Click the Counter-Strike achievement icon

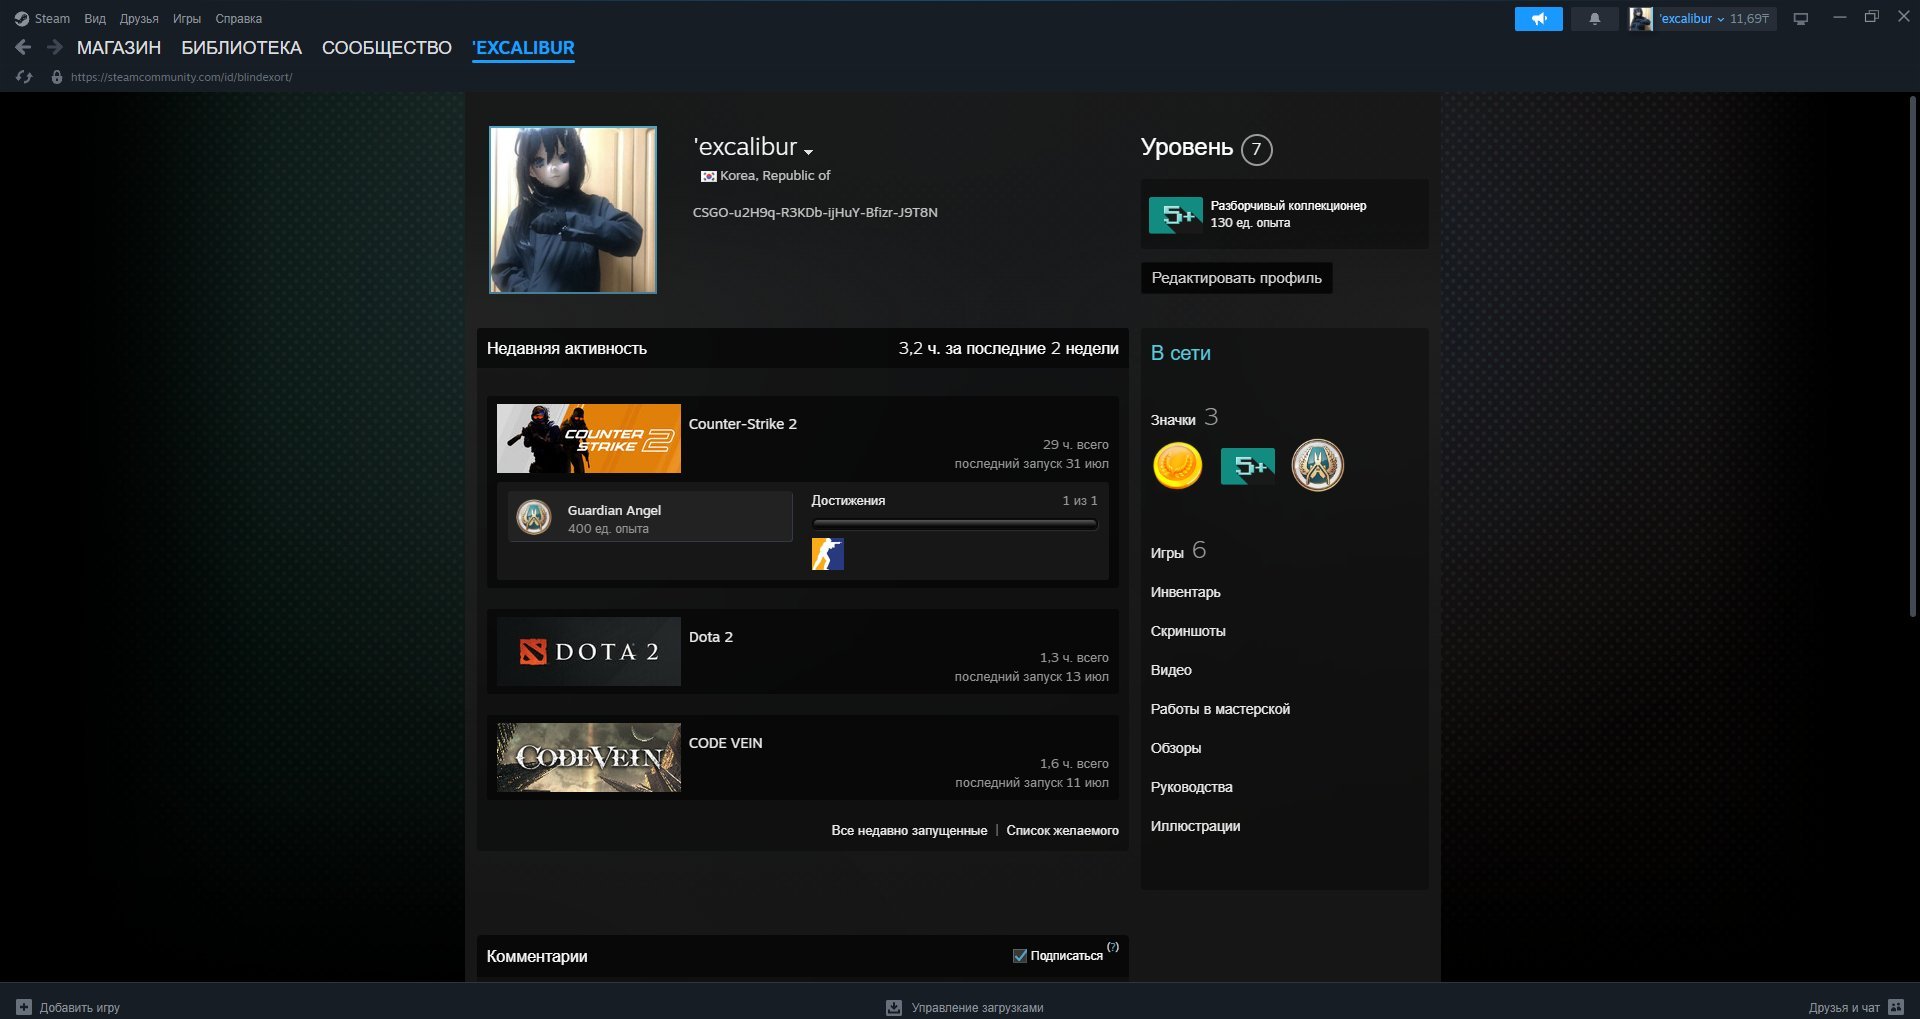828,554
